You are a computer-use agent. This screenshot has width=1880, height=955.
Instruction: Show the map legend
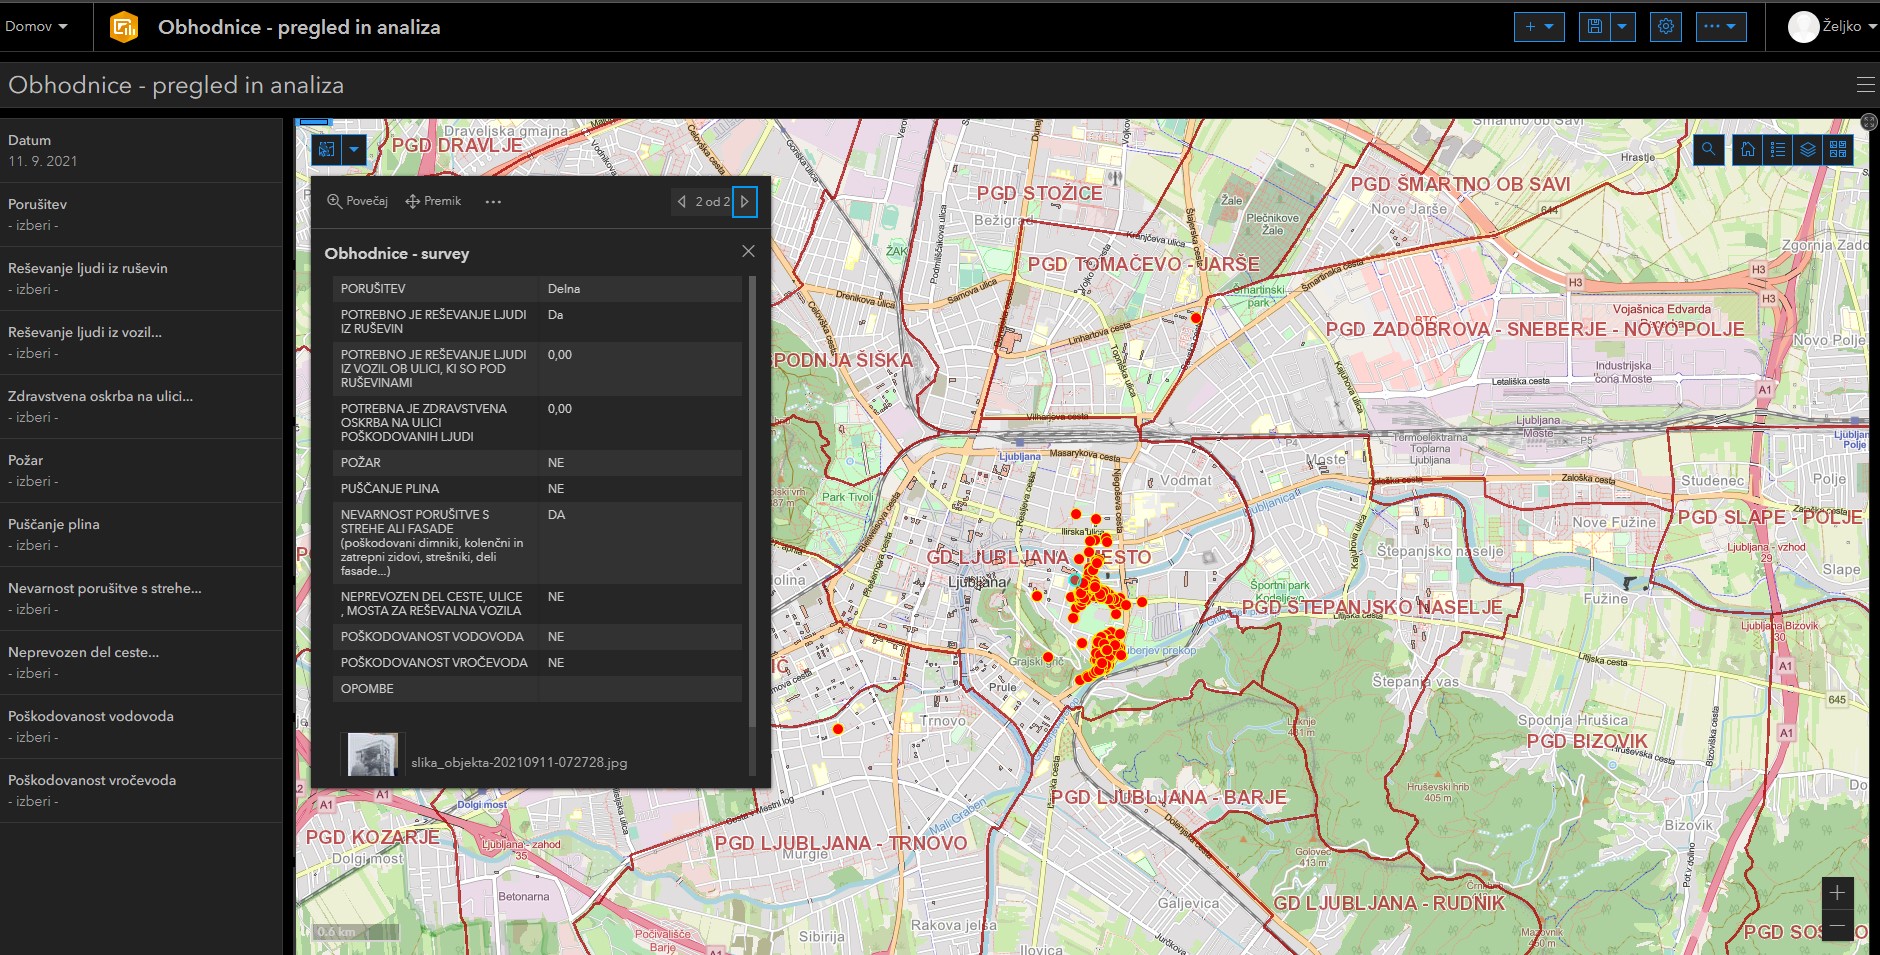tap(1777, 150)
